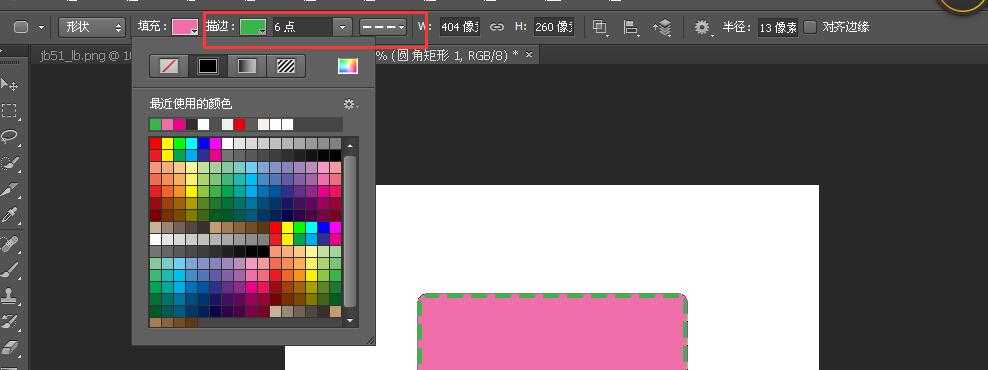The height and width of the screenshot is (370, 988).
Task: Click the stroke width field showing 6 点
Action: click(x=301, y=27)
